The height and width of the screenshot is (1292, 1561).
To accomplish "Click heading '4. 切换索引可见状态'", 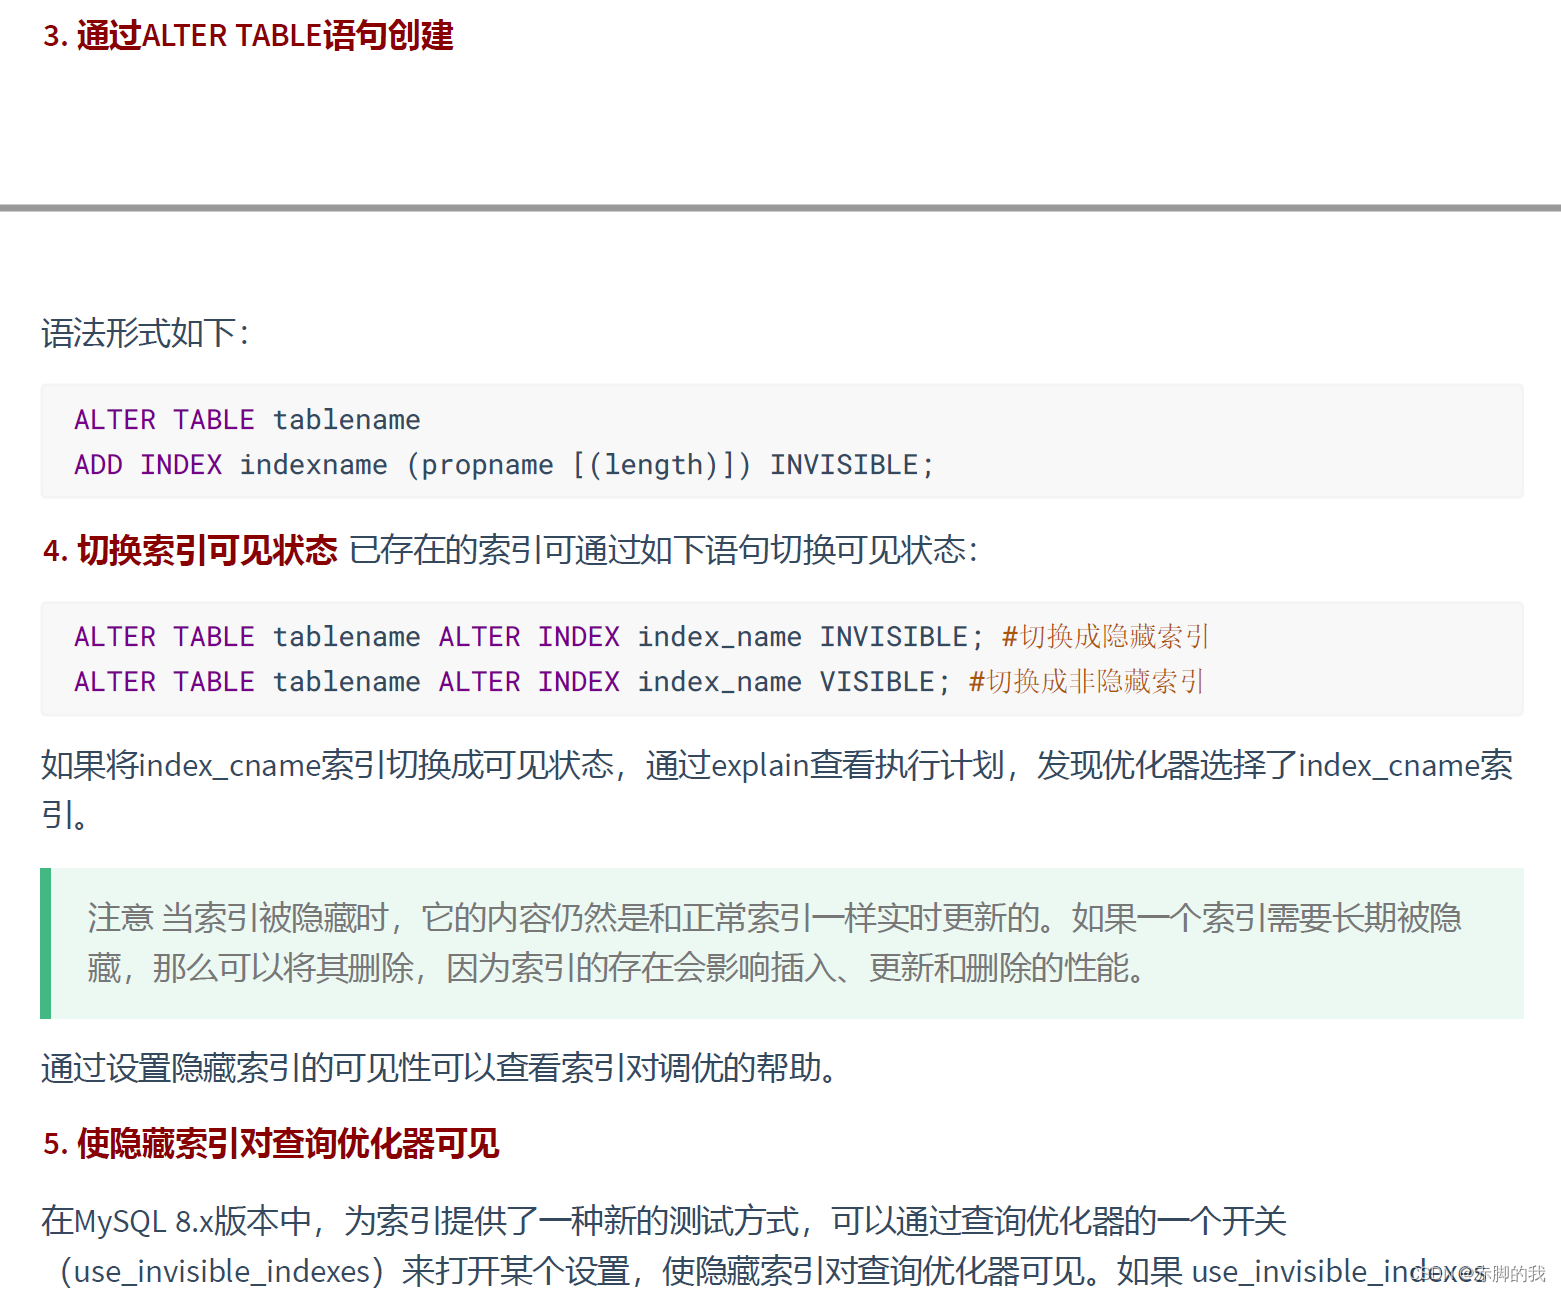I will click(x=190, y=550).
